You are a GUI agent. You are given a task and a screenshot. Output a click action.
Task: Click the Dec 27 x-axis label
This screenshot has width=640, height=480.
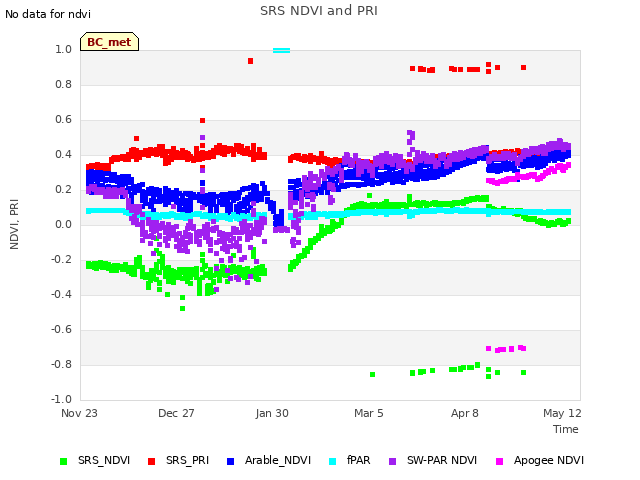(x=176, y=413)
